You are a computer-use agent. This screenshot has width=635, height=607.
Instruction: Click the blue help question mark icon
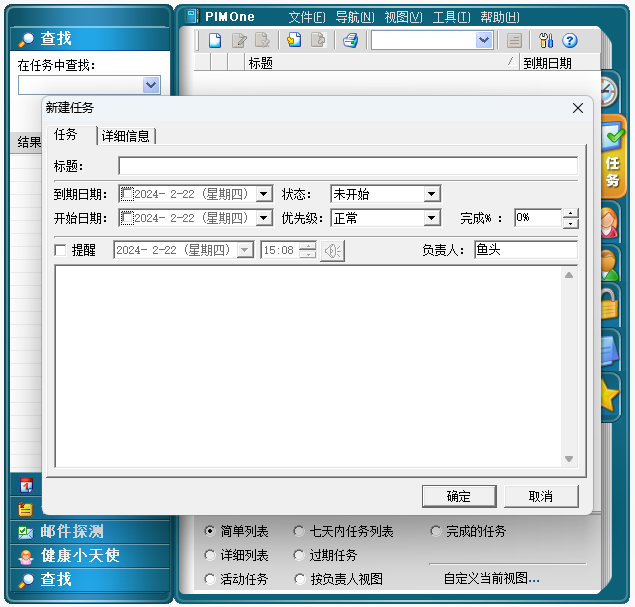pos(570,40)
